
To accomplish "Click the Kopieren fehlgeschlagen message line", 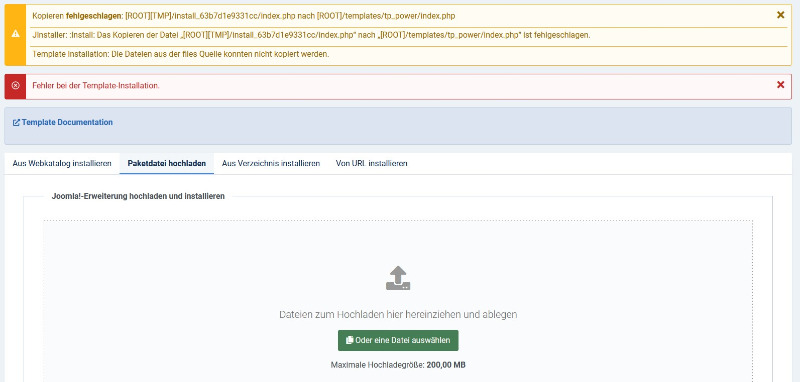I will coord(243,16).
